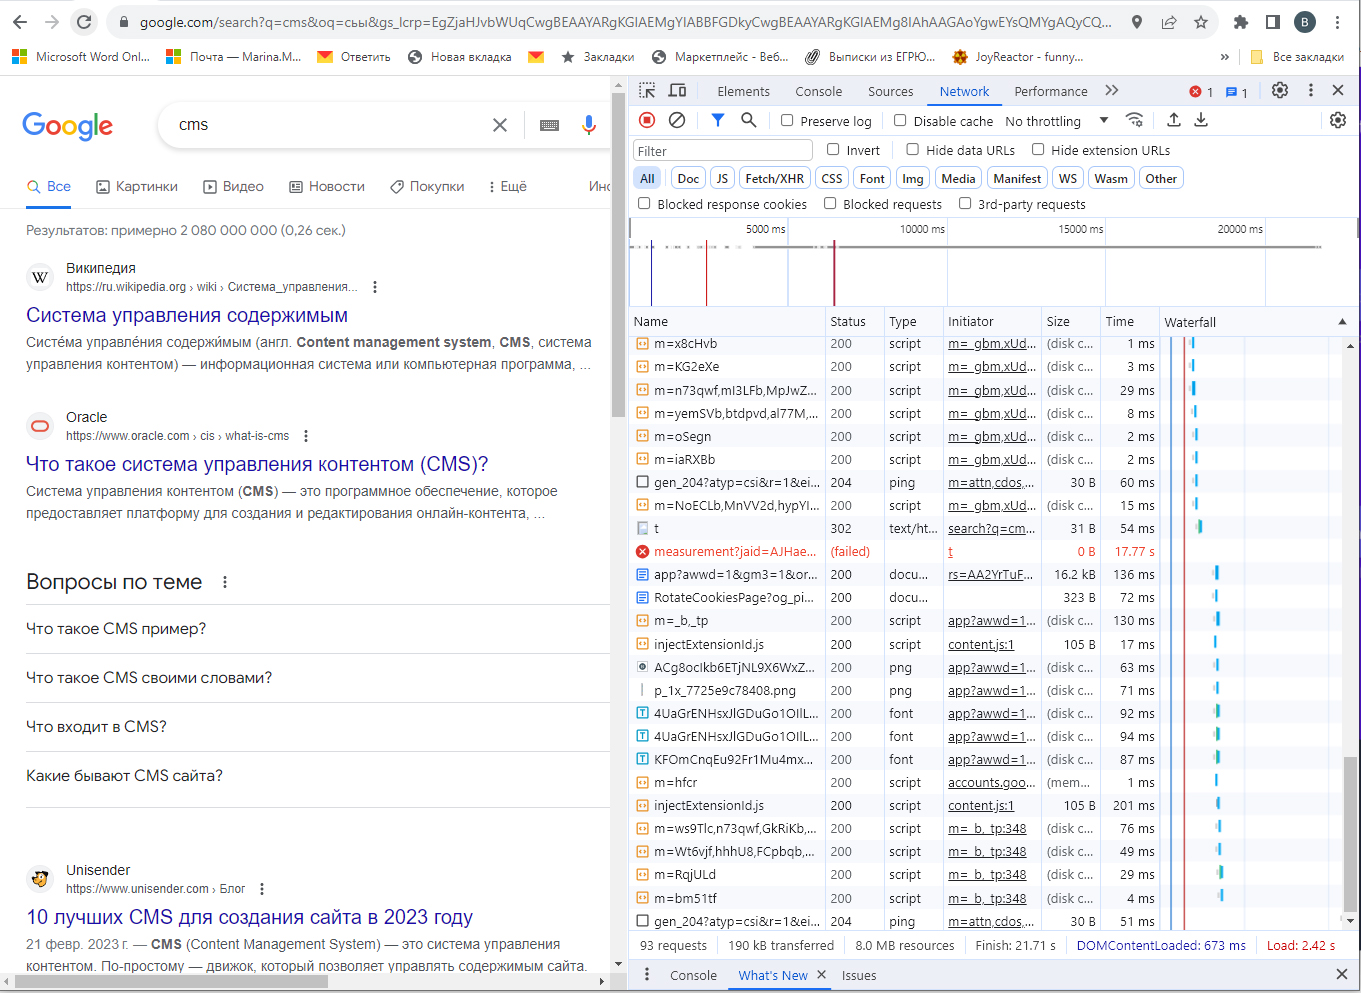Screen dimensions: 1361x993
Task: Open No throttling dropdown
Action: [1057, 121]
